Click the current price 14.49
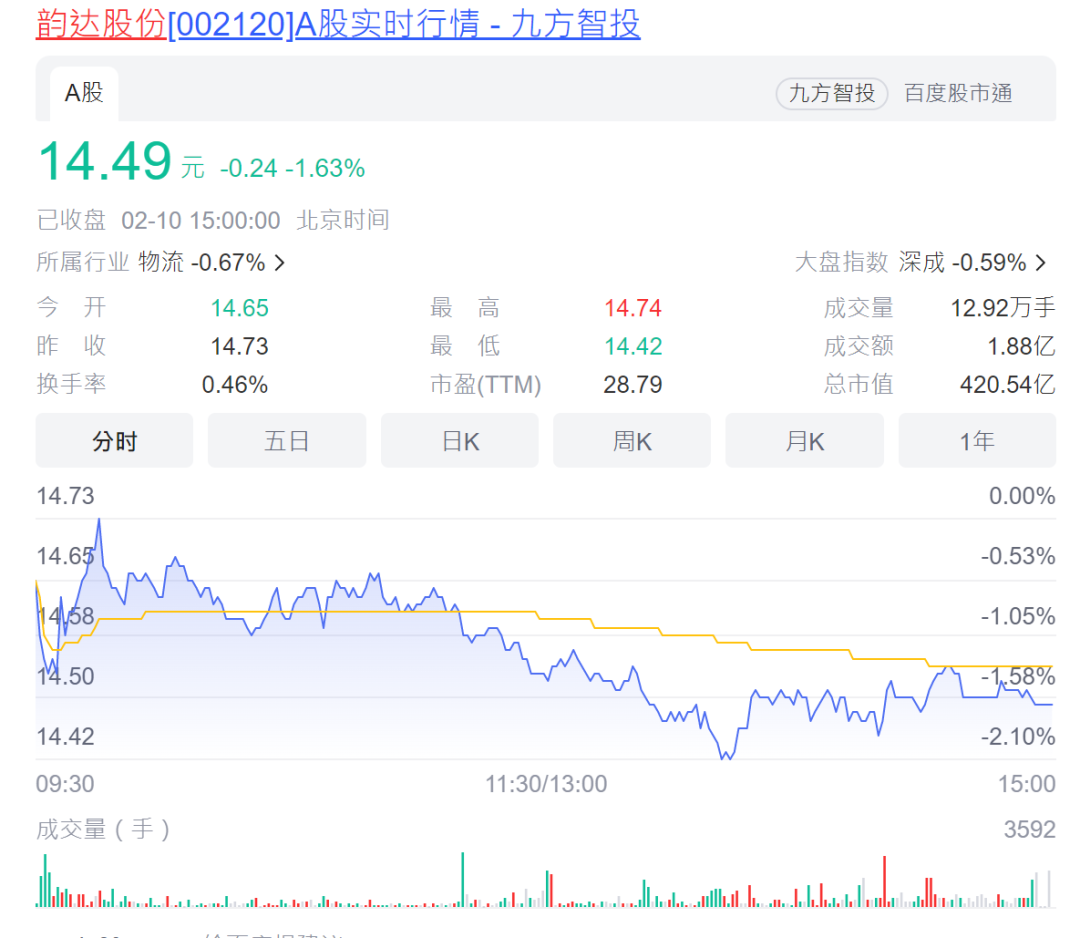 point(104,162)
